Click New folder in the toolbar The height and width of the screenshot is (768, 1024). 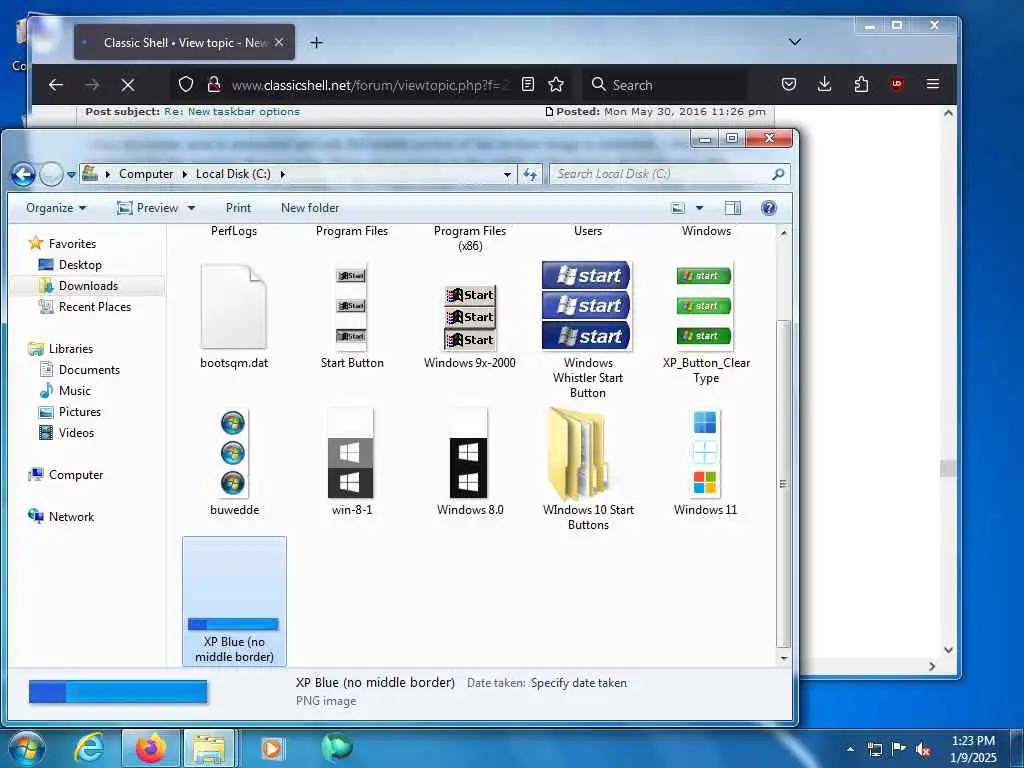[310, 208]
